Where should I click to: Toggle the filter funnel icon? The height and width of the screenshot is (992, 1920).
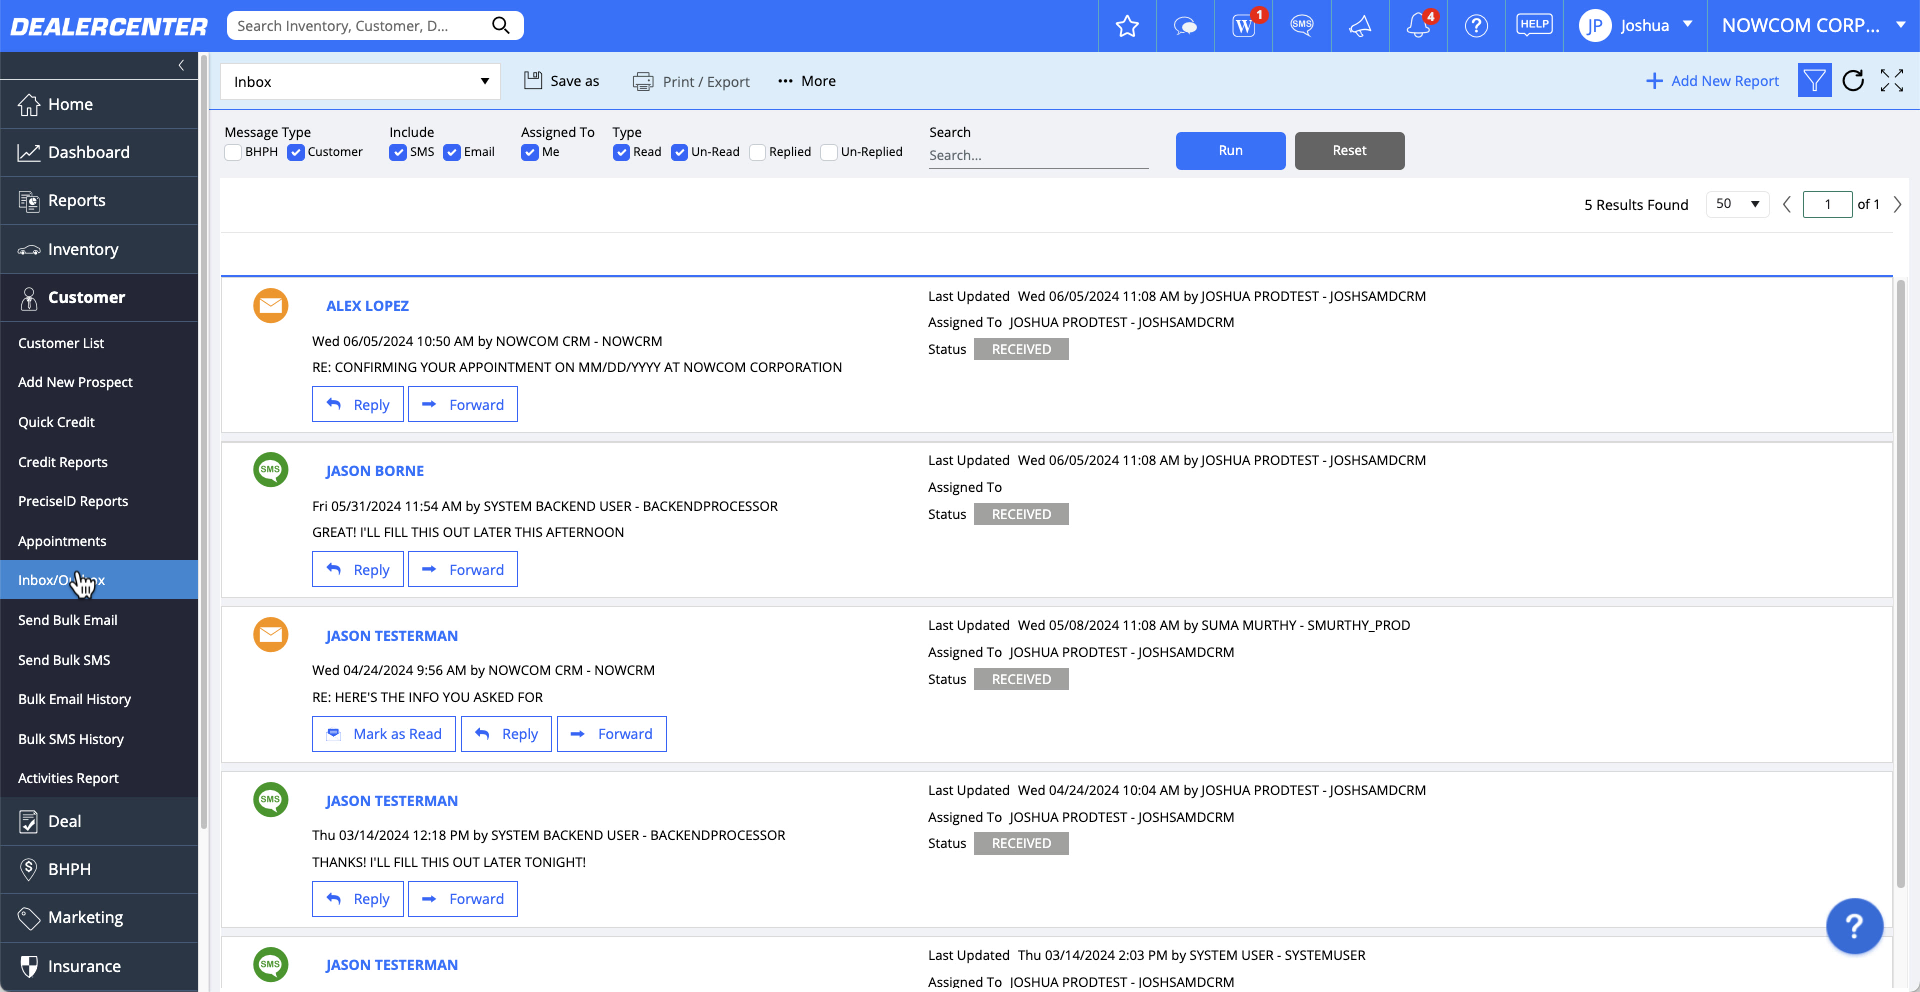pos(1814,80)
